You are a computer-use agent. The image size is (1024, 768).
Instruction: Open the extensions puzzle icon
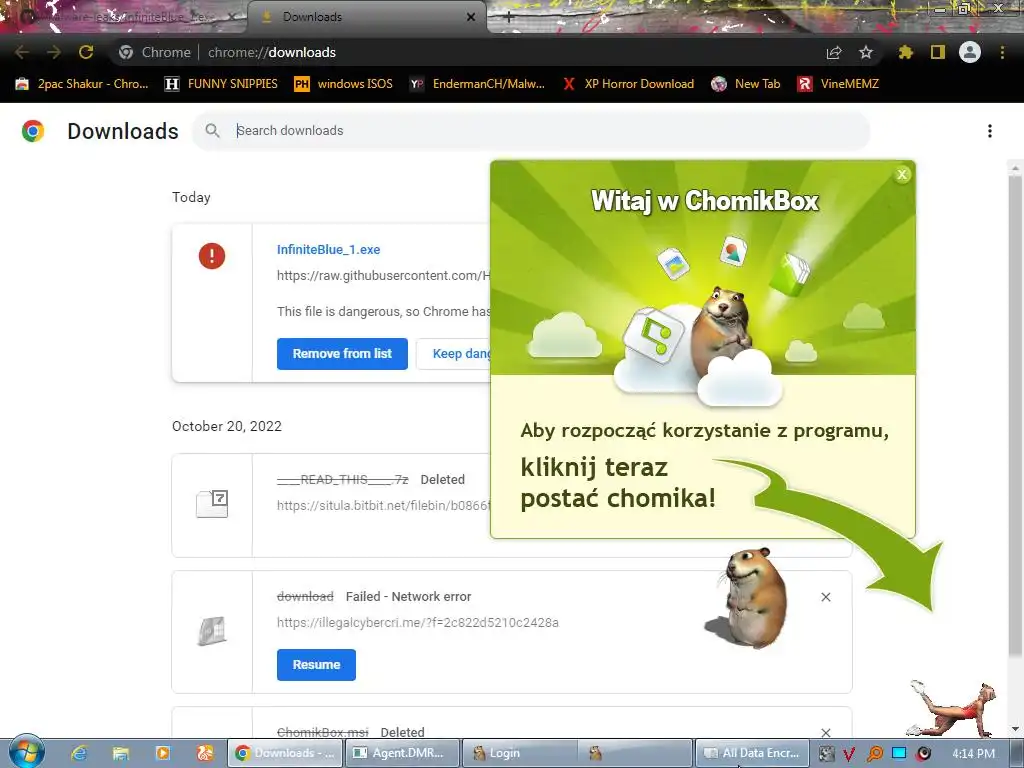905,52
